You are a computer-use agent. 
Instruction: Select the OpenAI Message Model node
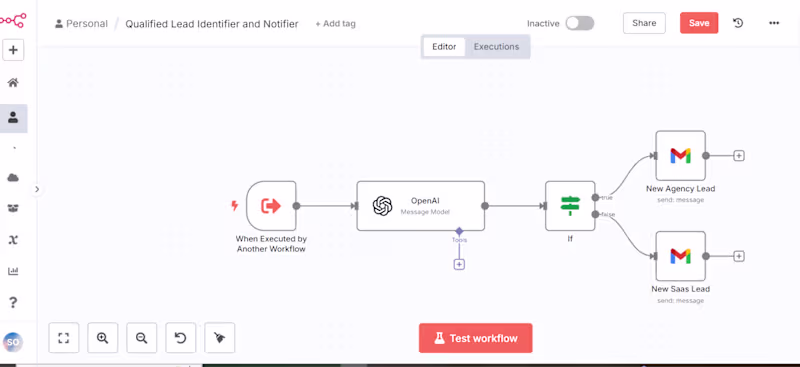pyautogui.click(x=420, y=206)
